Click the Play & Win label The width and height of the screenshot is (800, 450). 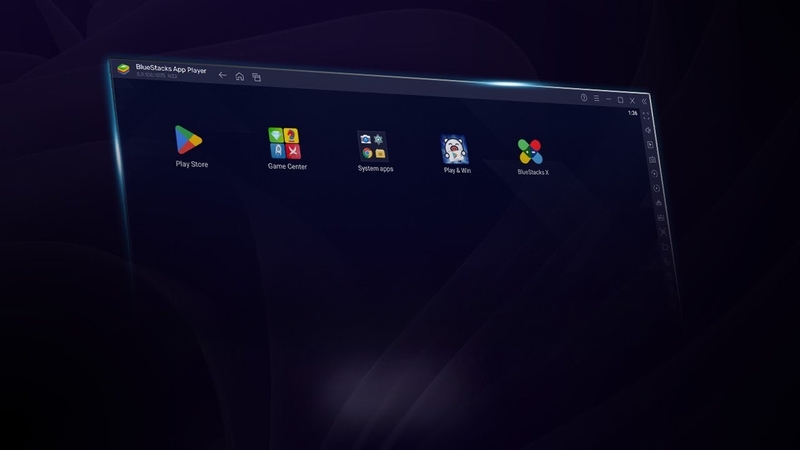tap(457, 170)
